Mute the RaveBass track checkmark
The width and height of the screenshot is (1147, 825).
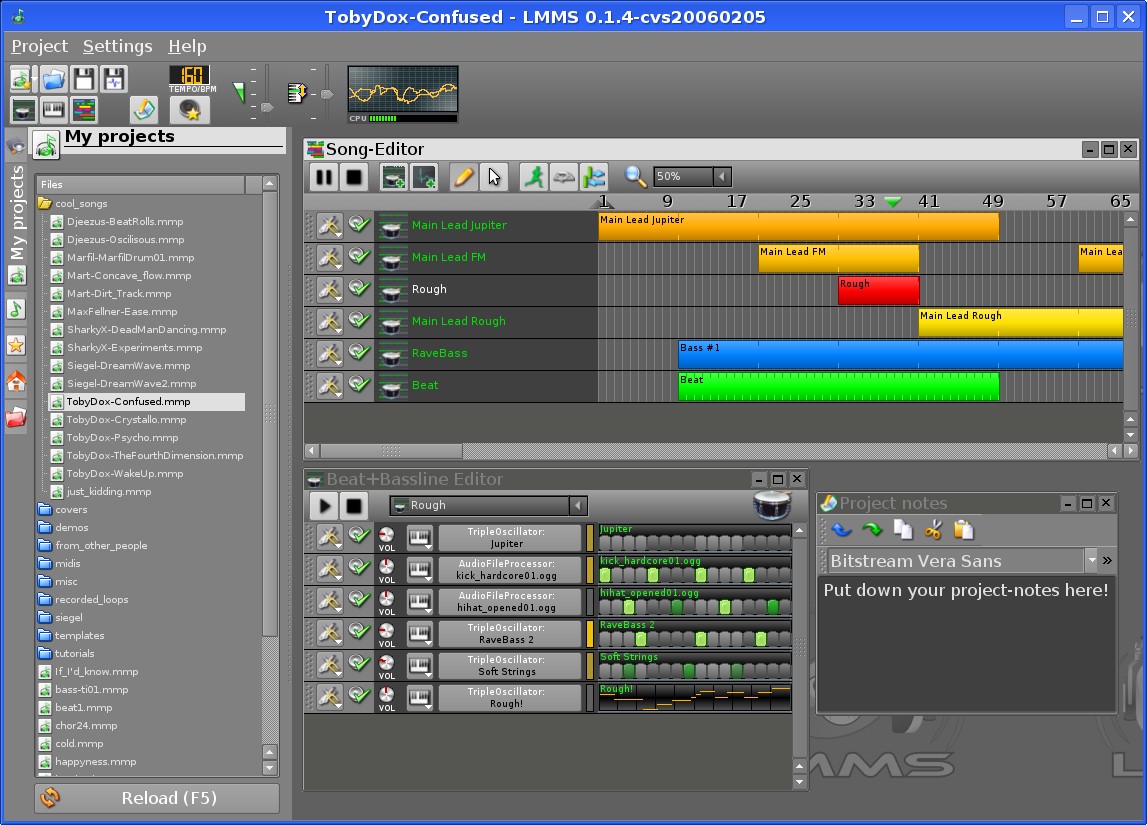click(359, 353)
